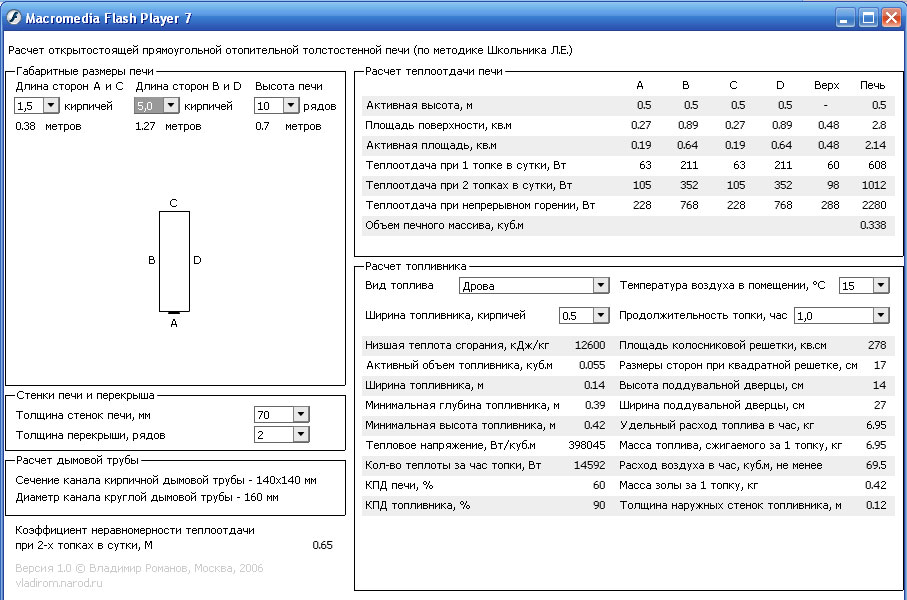
Task: Click active firebox volume 0.055 value
Action: coord(592,365)
